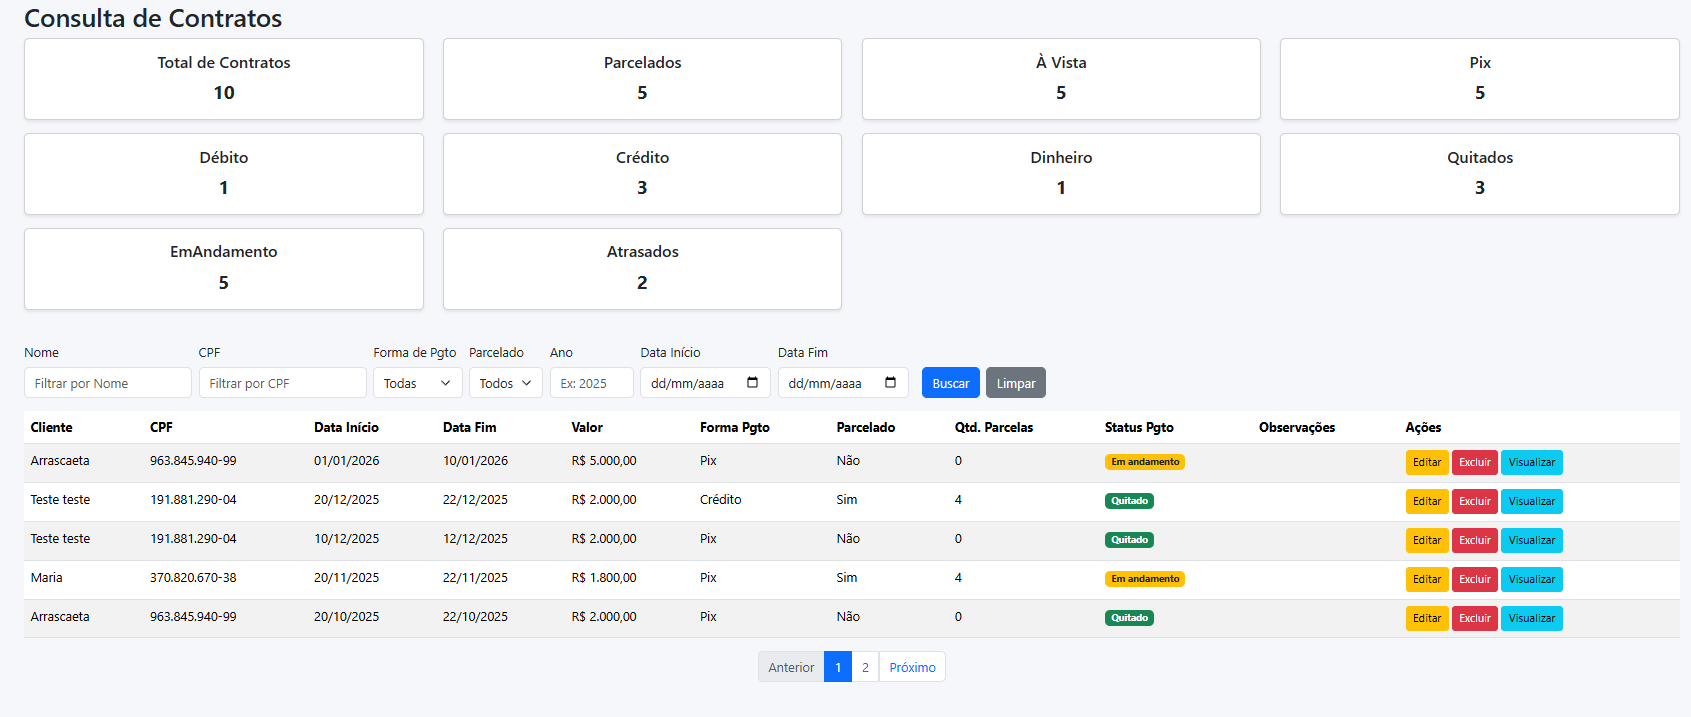Screen dimensions: 1691x717
Task: Click the Quitado badge on Crédito row
Action: click(x=1129, y=501)
